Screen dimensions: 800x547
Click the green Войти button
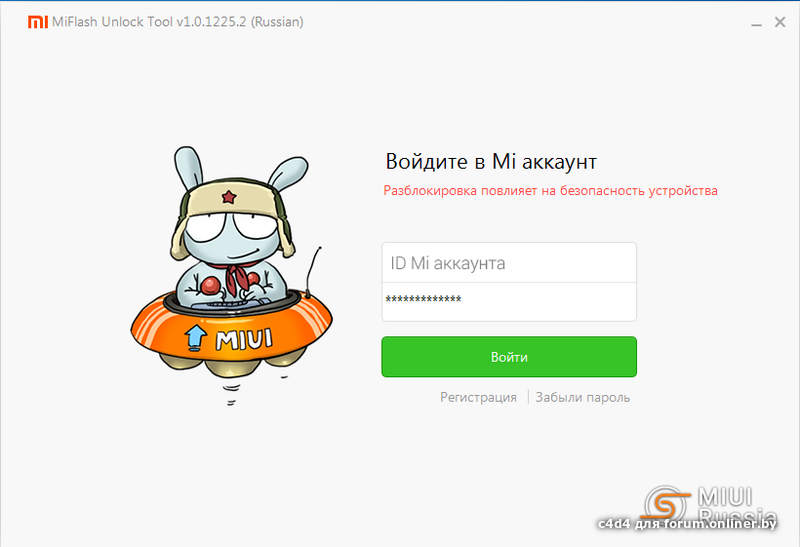509,357
